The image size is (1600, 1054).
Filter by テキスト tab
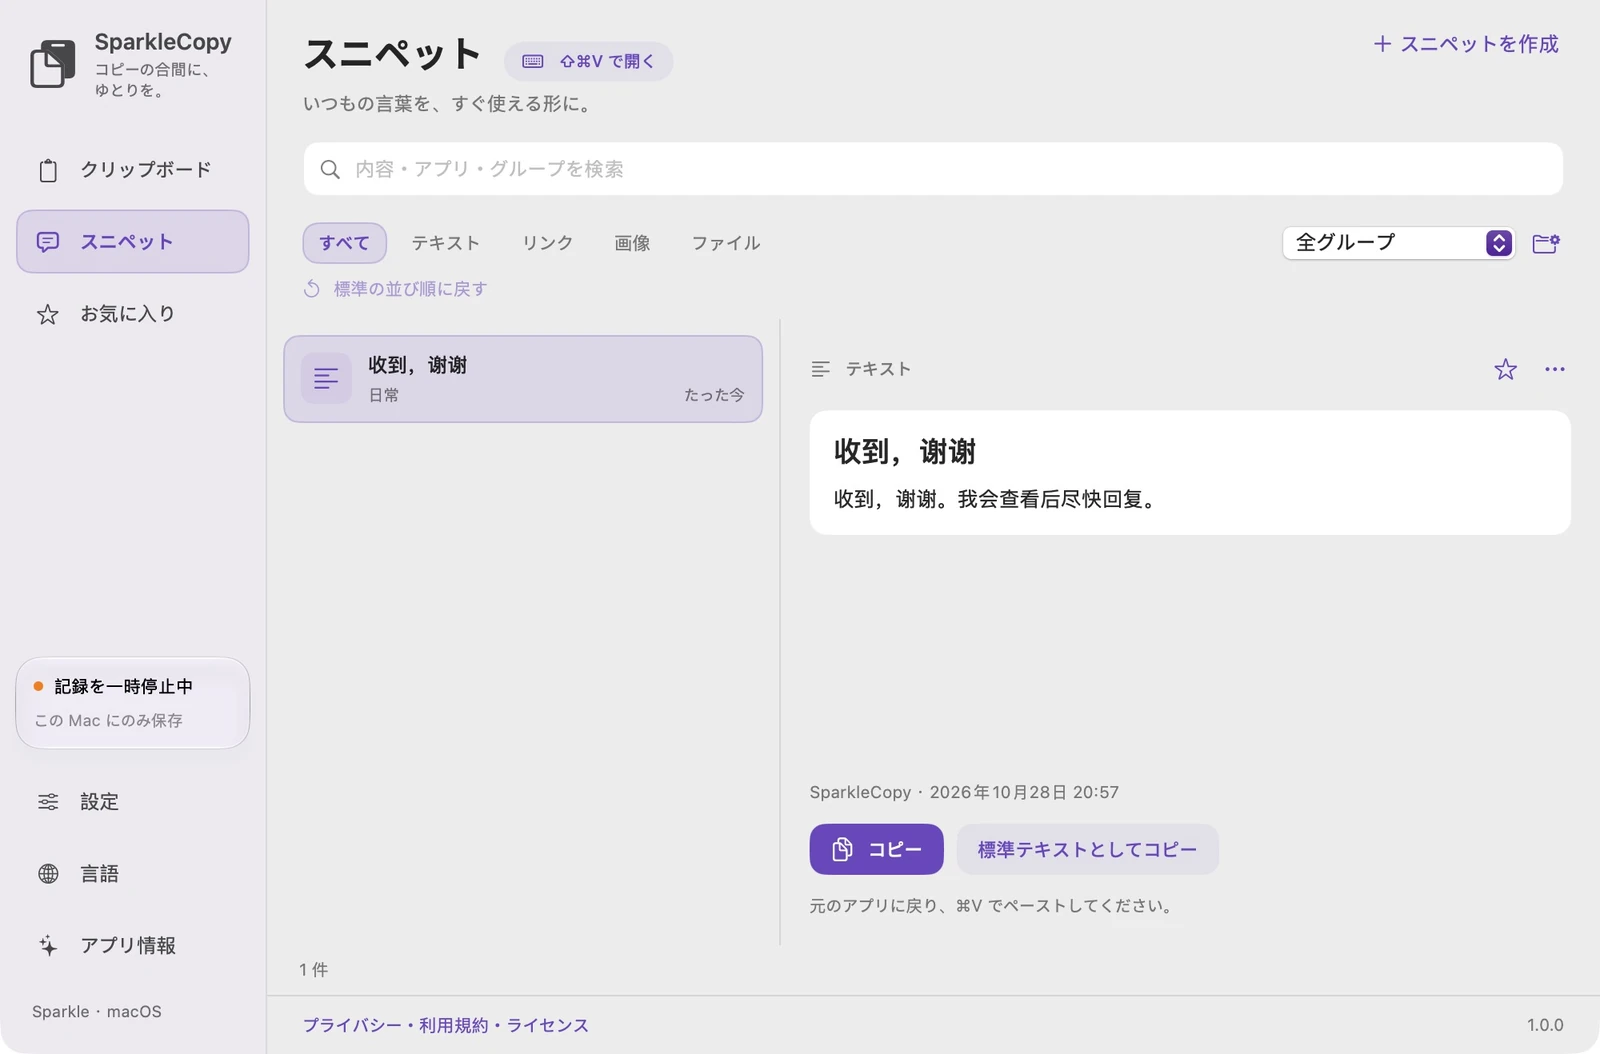tap(445, 243)
